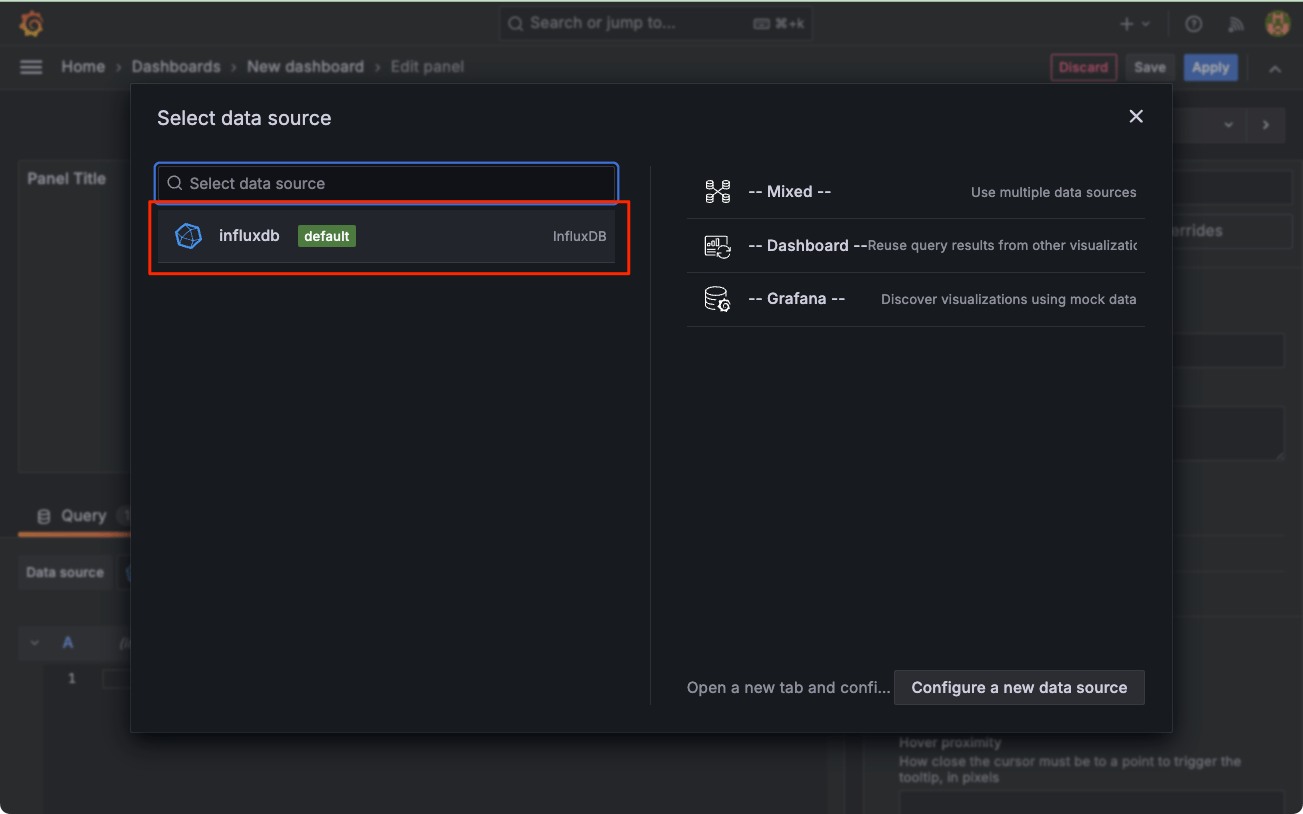Screen dimensions: 1303x814
Task: Open visualization picker dropdown chevron
Action: (x=1229, y=125)
